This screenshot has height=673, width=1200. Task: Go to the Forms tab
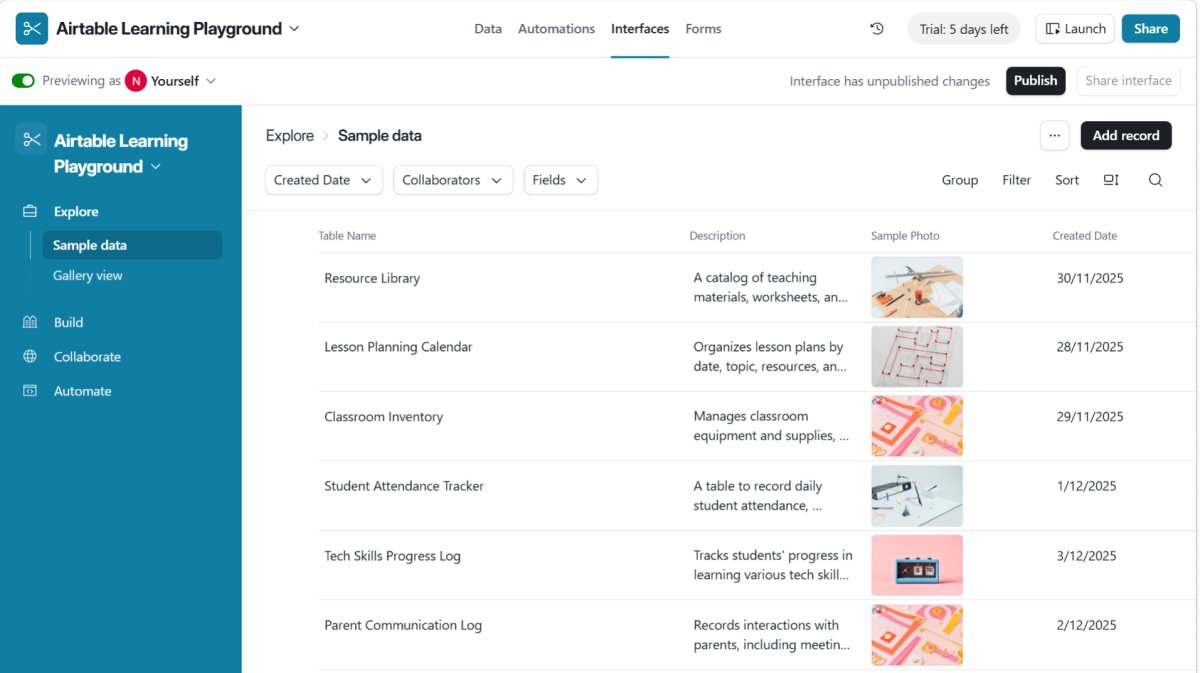pos(703,29)
